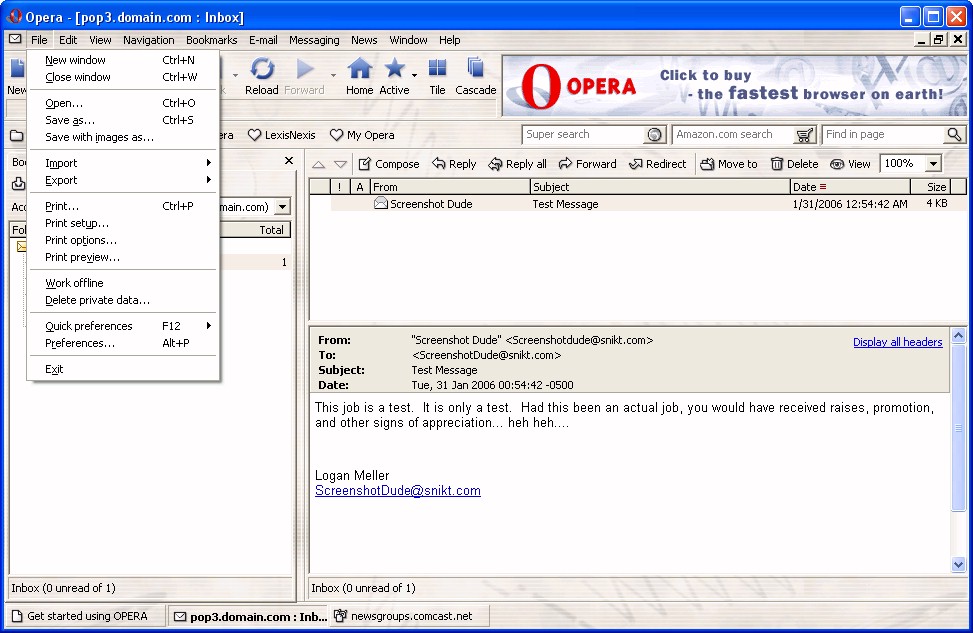Open the Messaging menu

click(x=314, y=40)
